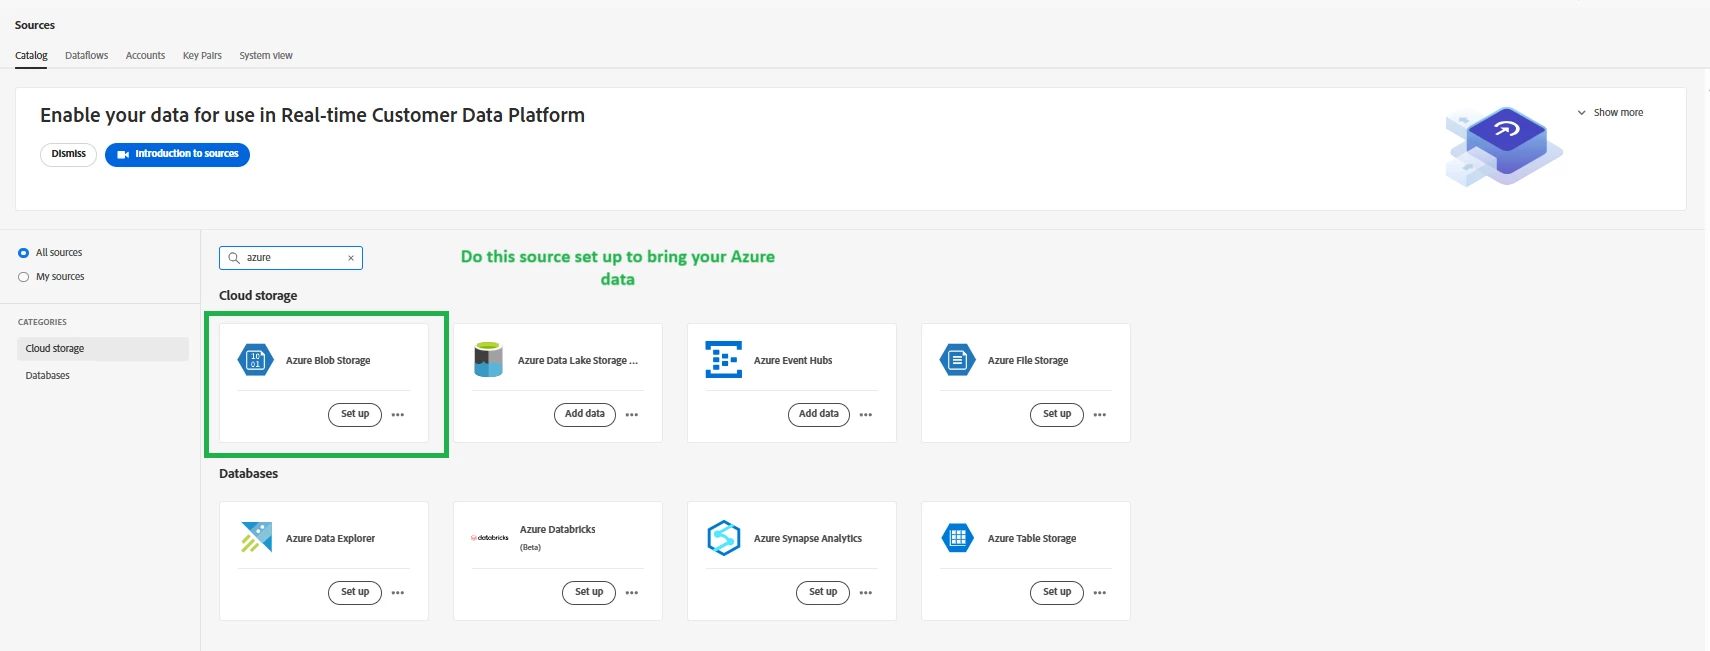Screen dimensions: 1710x651
Task: Set up Azure File Storage source
Action: (1057, 415)
